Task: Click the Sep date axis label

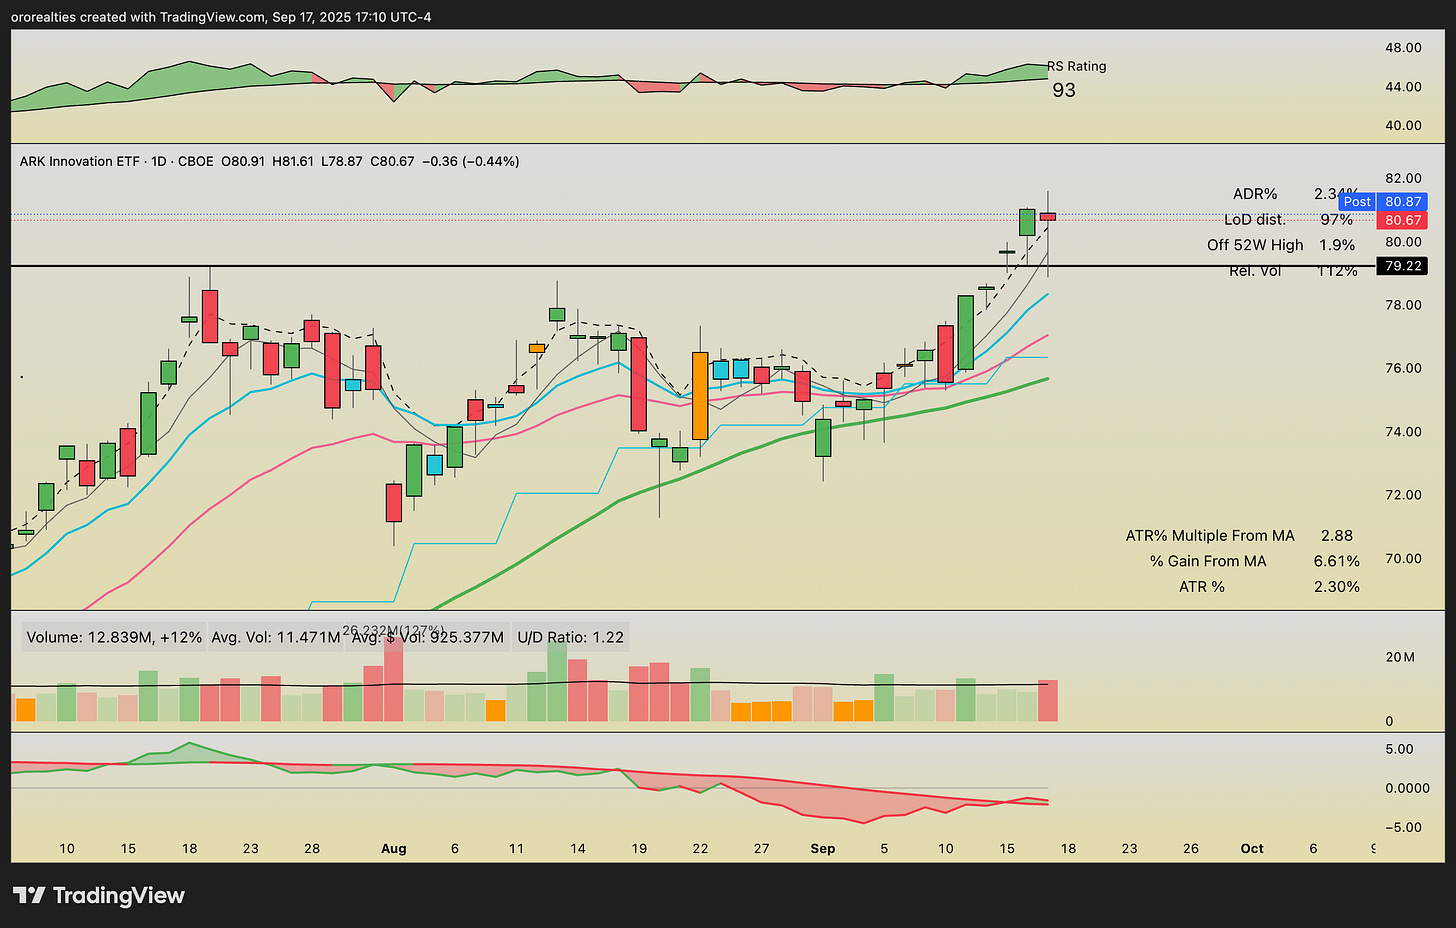Action: pos(823,848)
